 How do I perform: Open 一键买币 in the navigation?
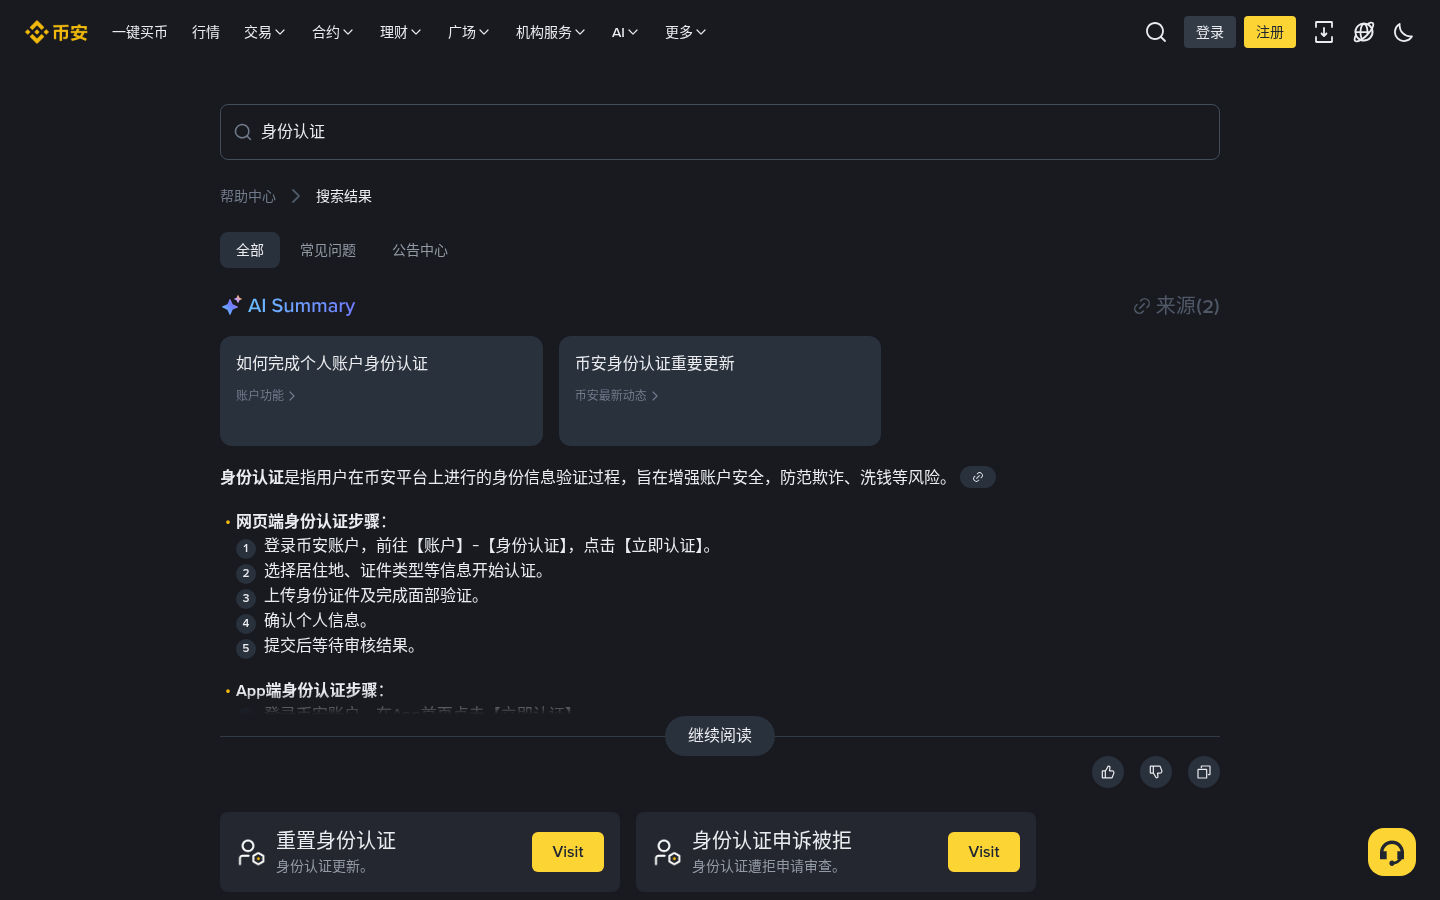pos(140,32)
